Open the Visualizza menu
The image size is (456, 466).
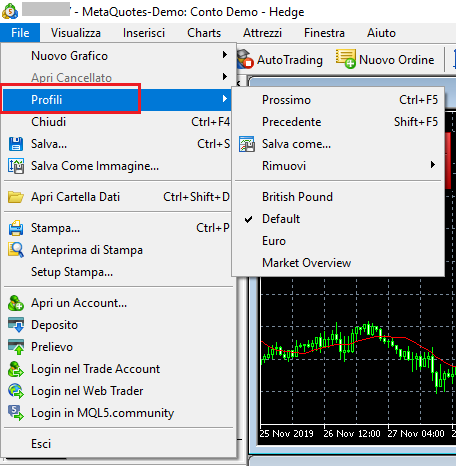pyautogui.click(x=76, y=33)
